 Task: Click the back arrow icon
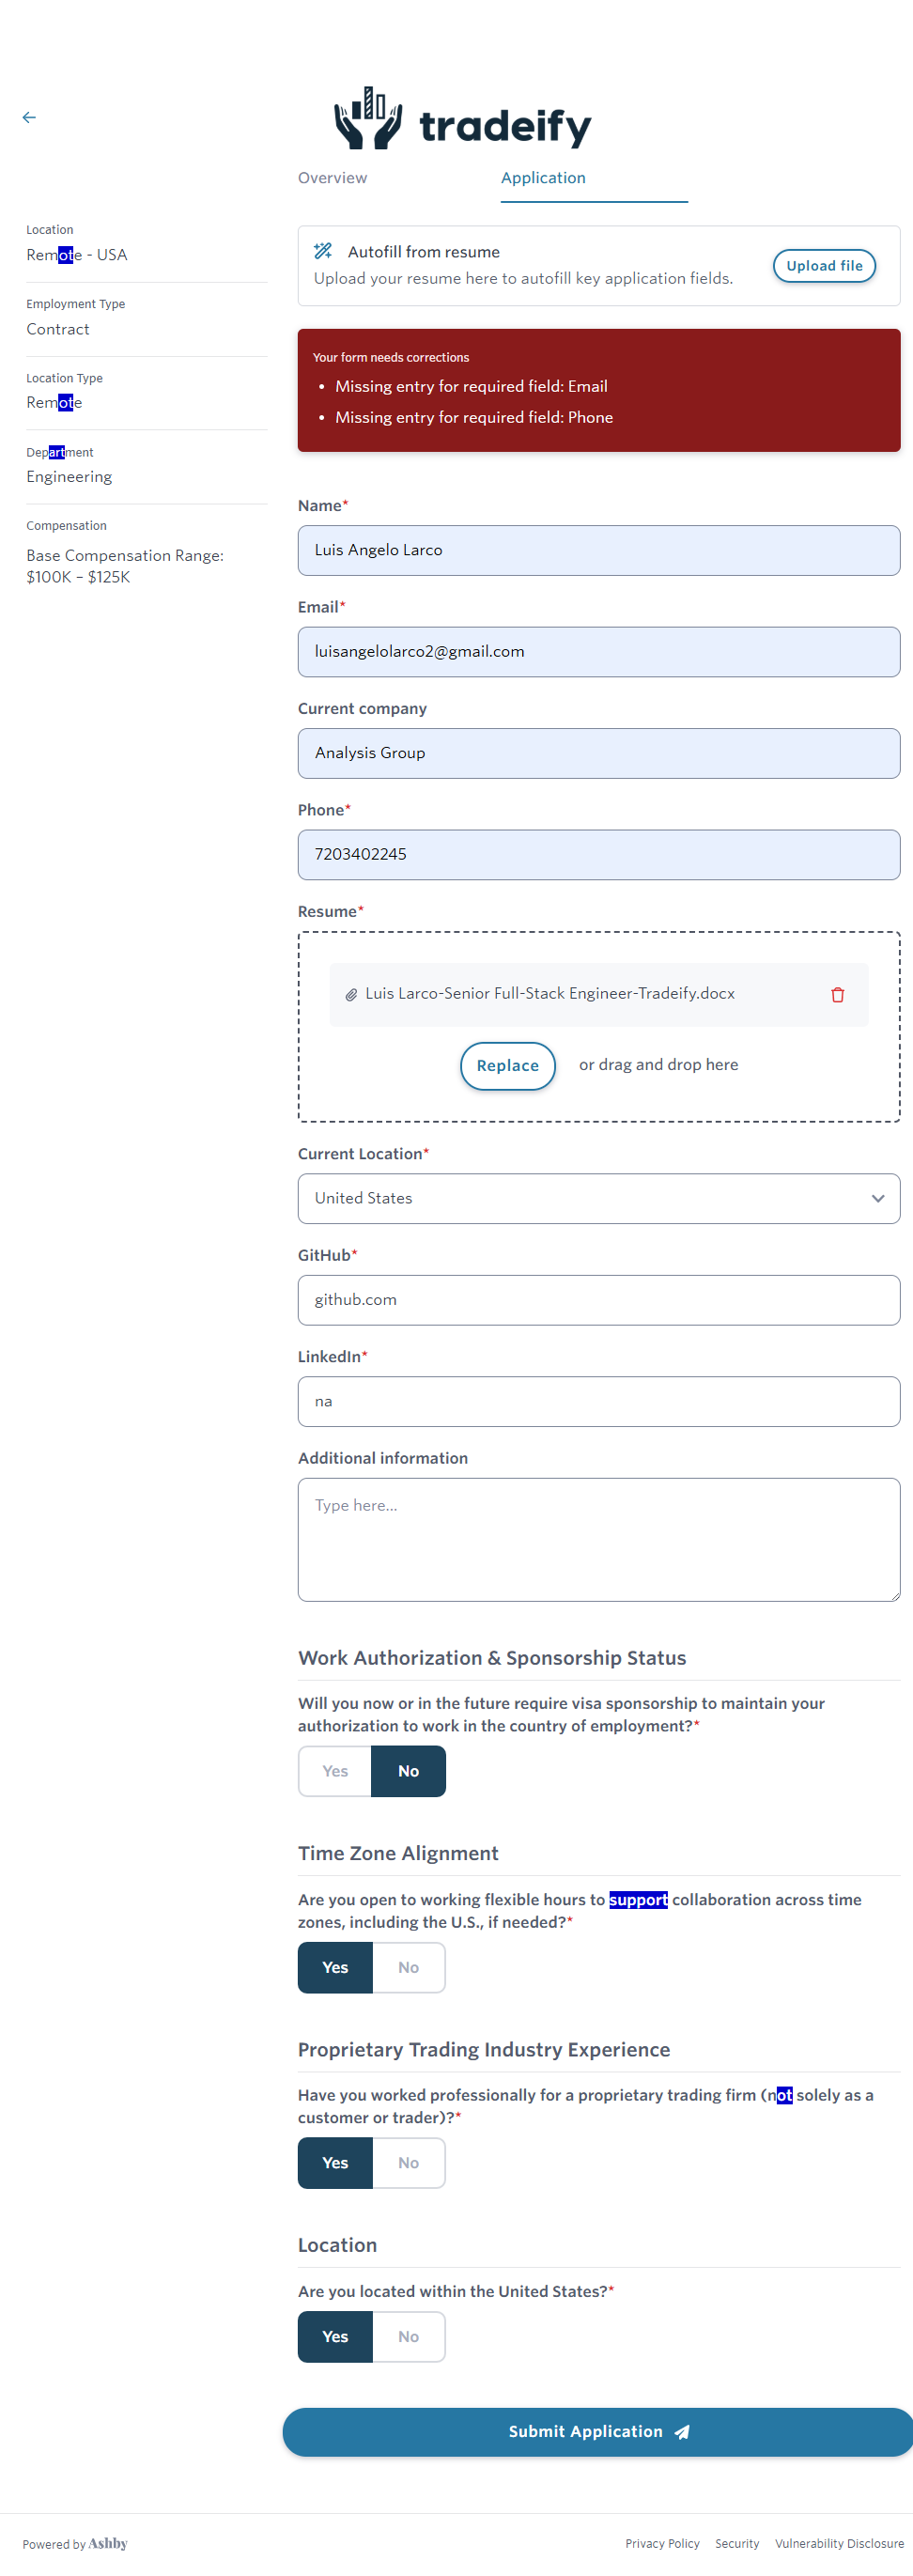click(29, 118)
